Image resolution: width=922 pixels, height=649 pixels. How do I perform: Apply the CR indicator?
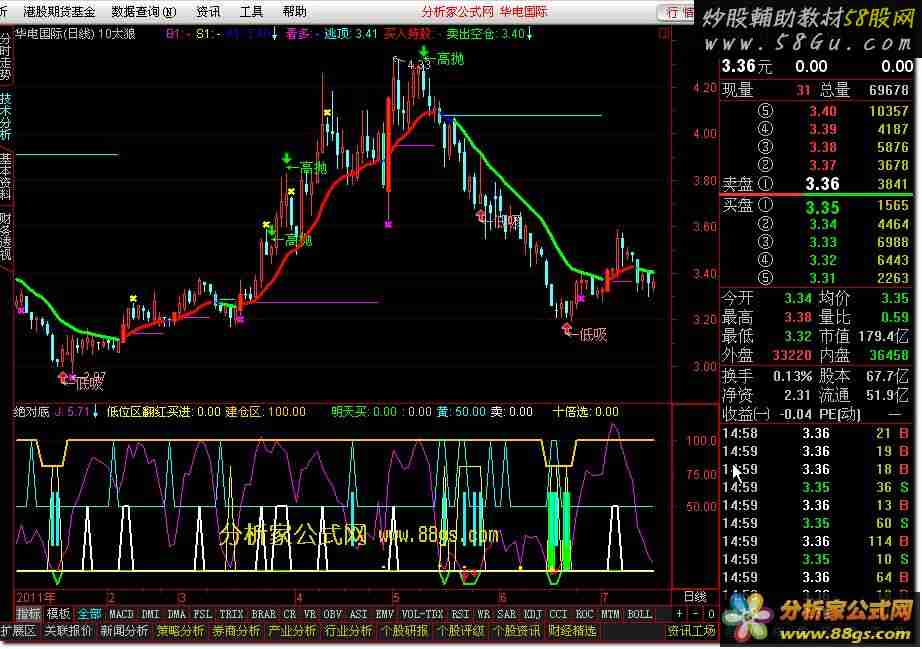coord(290,614)
